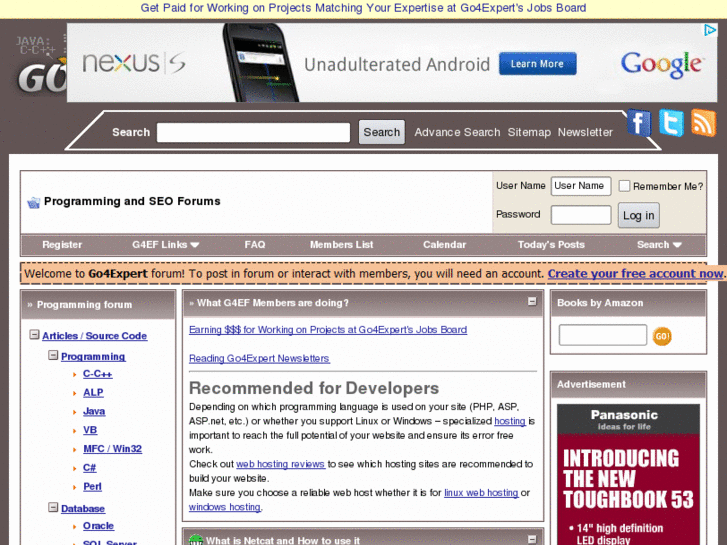Click the Search button next to search box

[382, 132]
